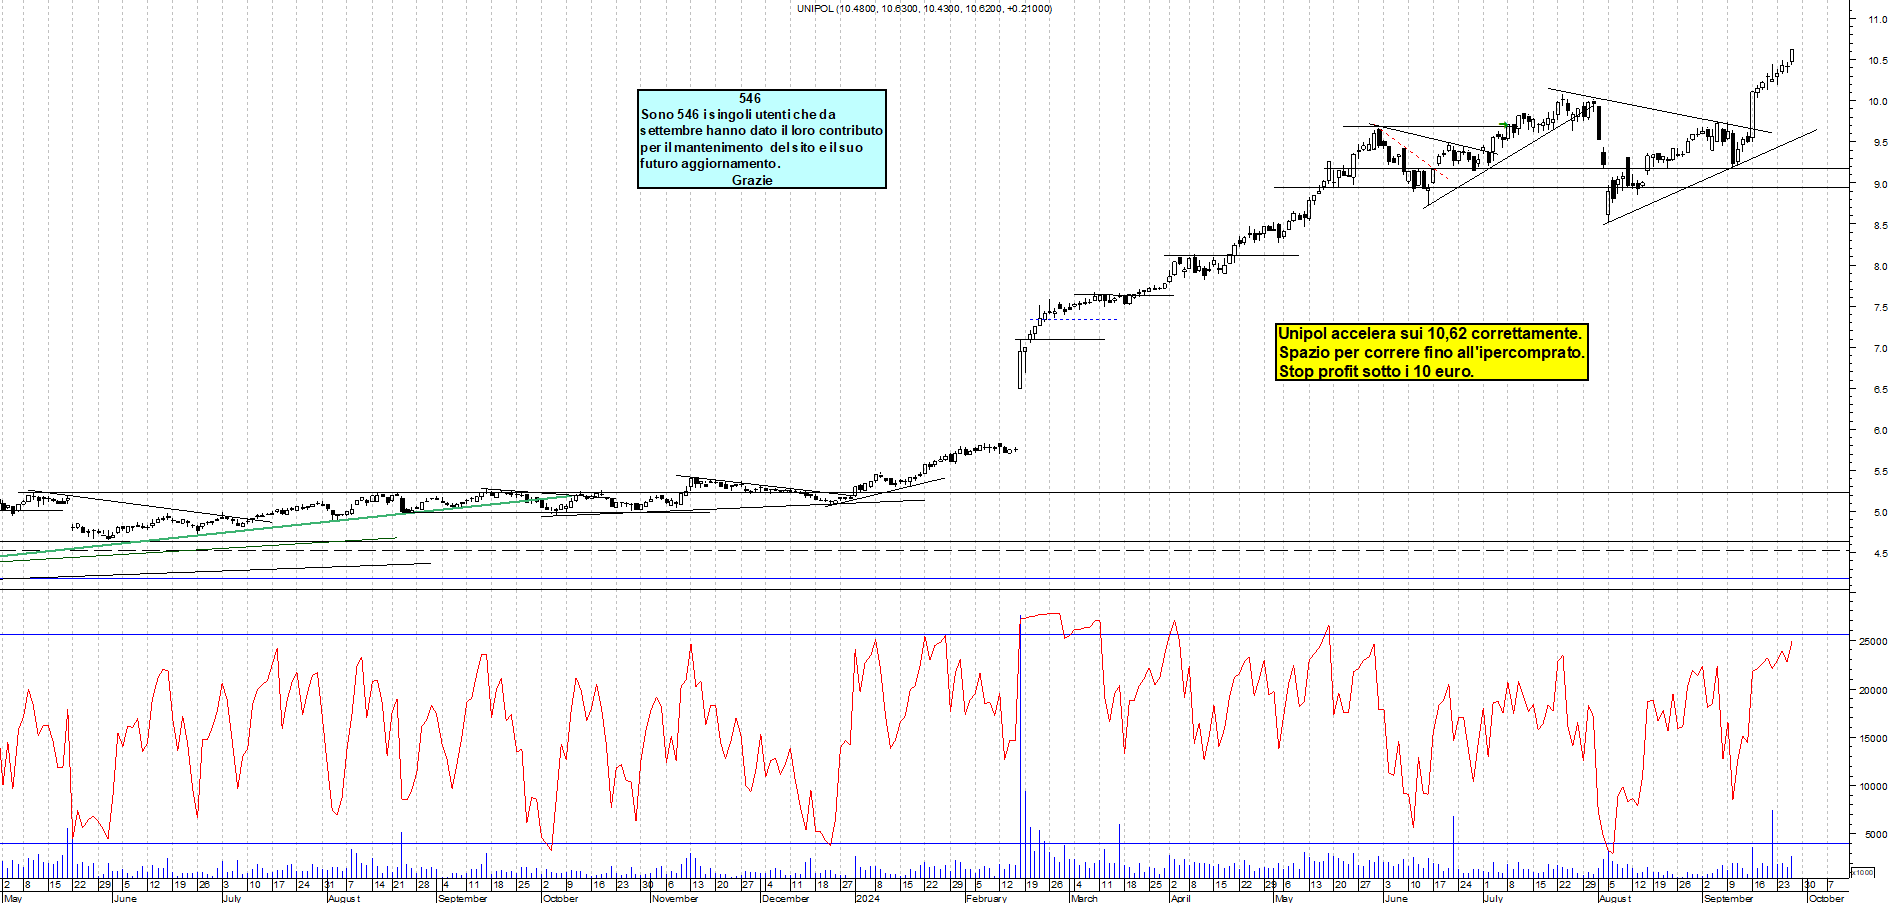Viewport: 1890px width, 903px height.
Task: Click 'Stop profit sotto i 10 euro.' line
Action: (1376, 371)
